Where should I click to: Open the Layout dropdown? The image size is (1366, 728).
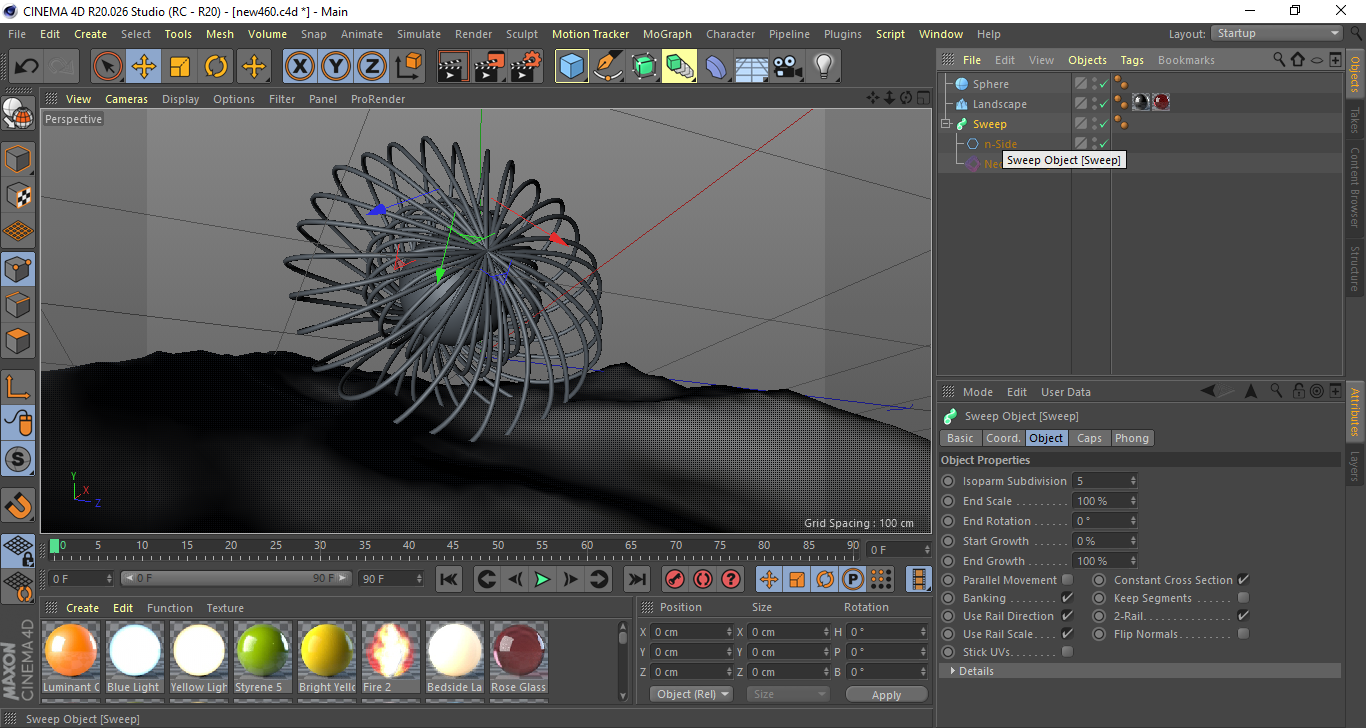(x=1277, y=33)
